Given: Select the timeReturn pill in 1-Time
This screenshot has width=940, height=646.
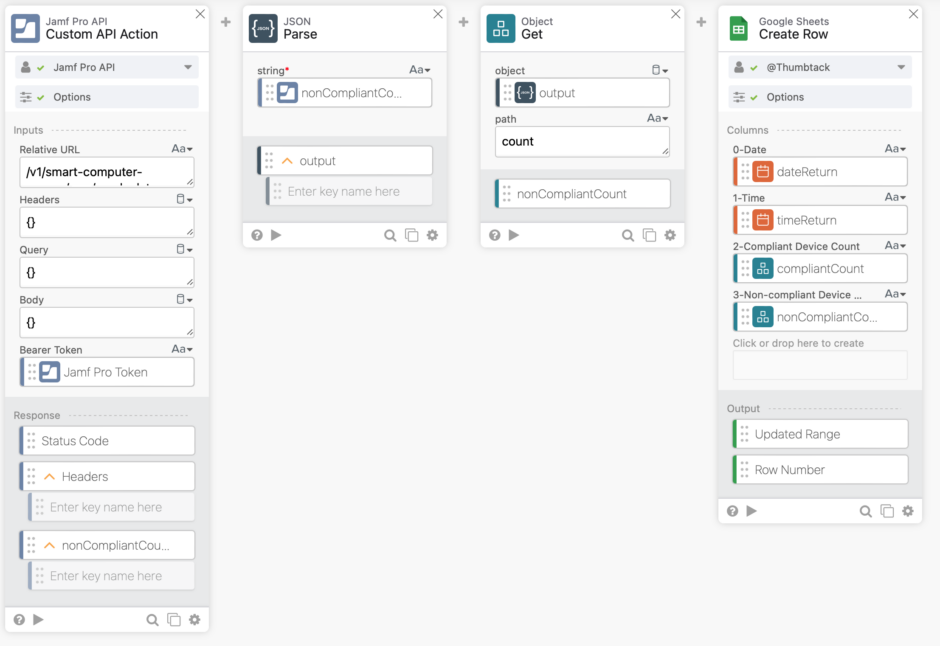Looking at the screenshot, I should click(820, 221).
